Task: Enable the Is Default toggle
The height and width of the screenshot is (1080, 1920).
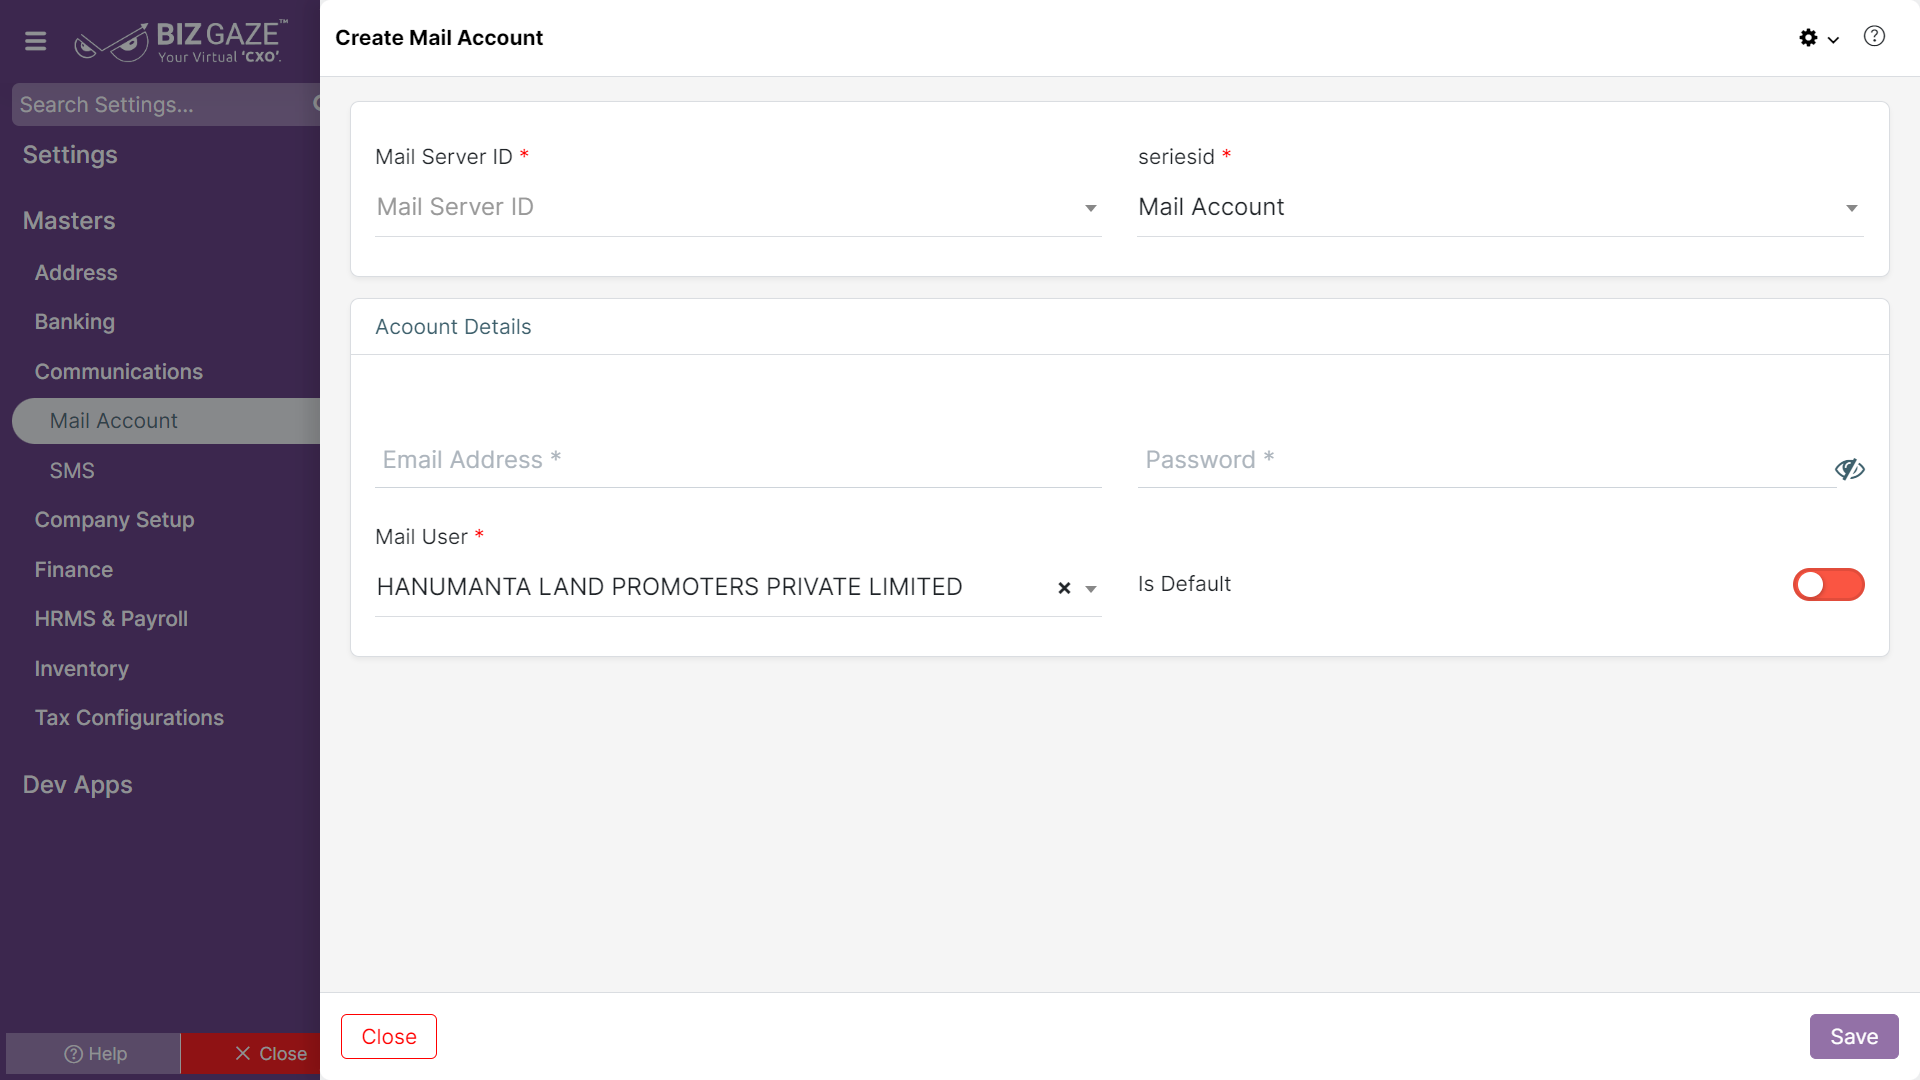Action: click(1828, 585)
